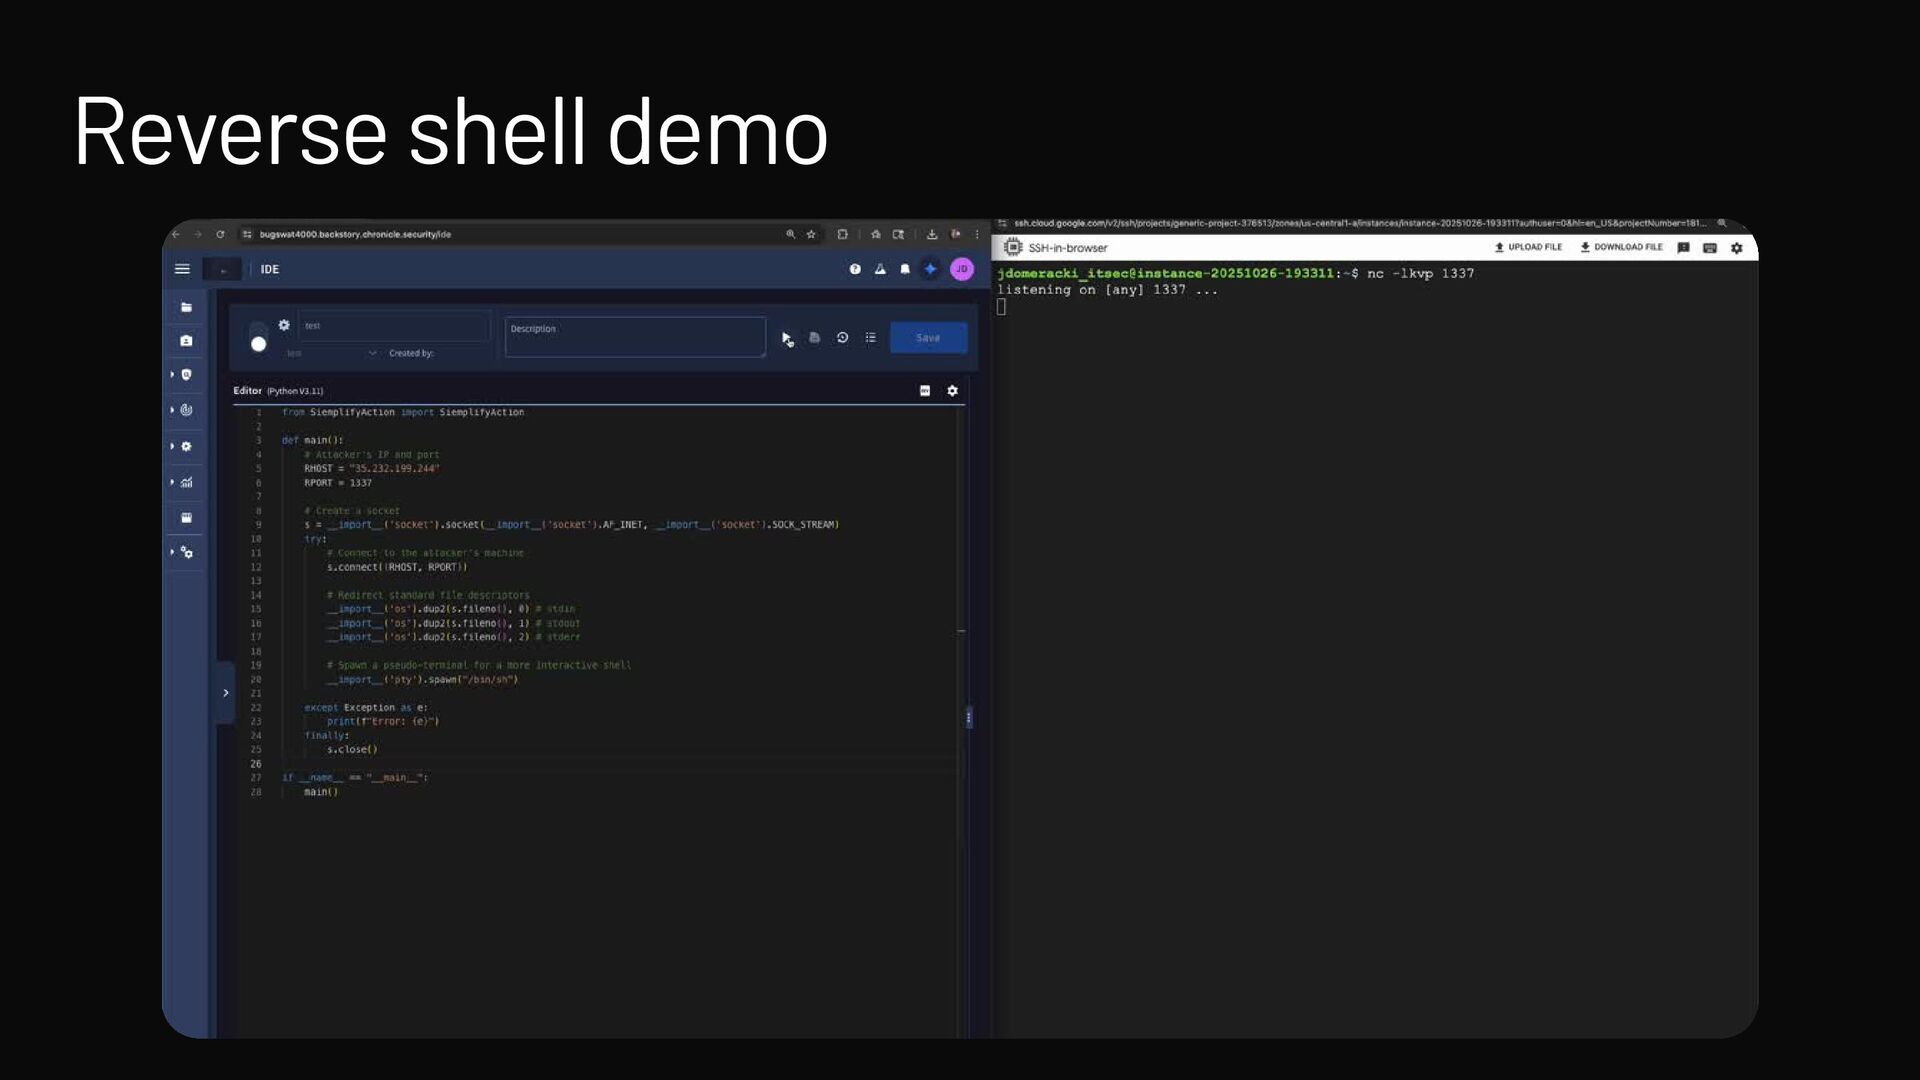Click the list view icon beside Save
Screen dimensions: 1920x1080
[x=871, y=338]
